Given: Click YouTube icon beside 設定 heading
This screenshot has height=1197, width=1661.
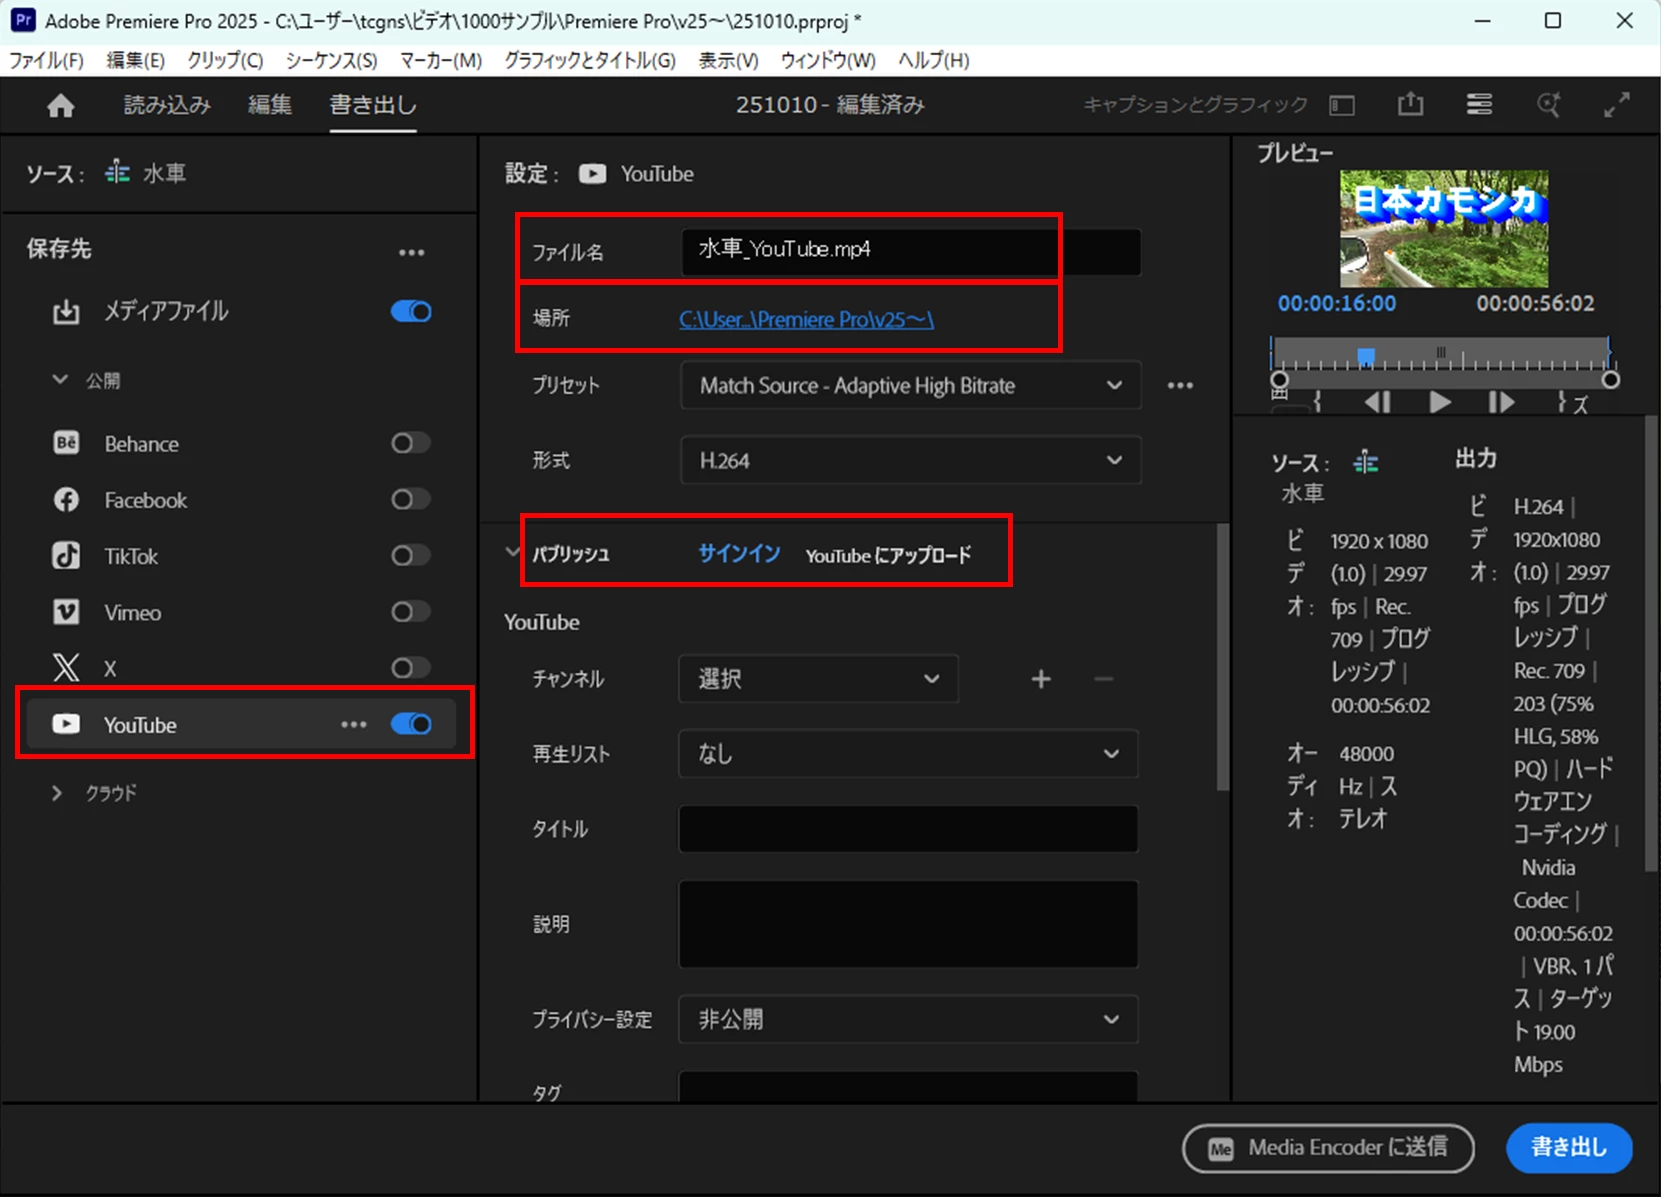Looking at the screenshot, I should point(592,174).
